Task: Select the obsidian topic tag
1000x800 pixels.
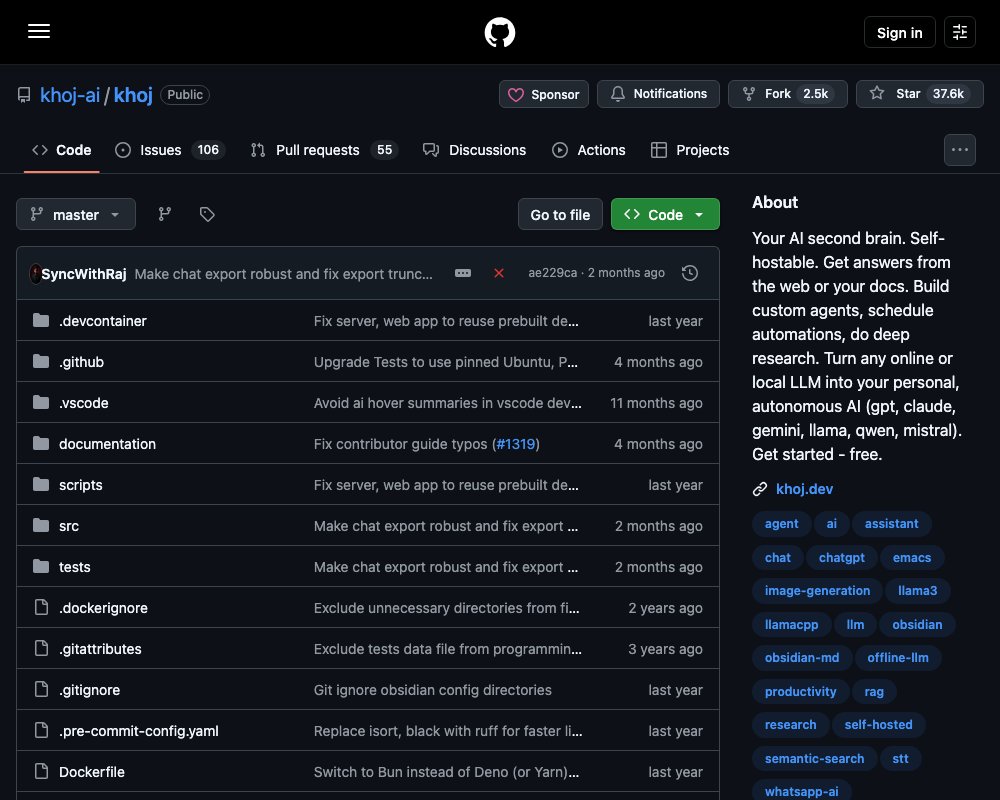Action: coord(917,625)
